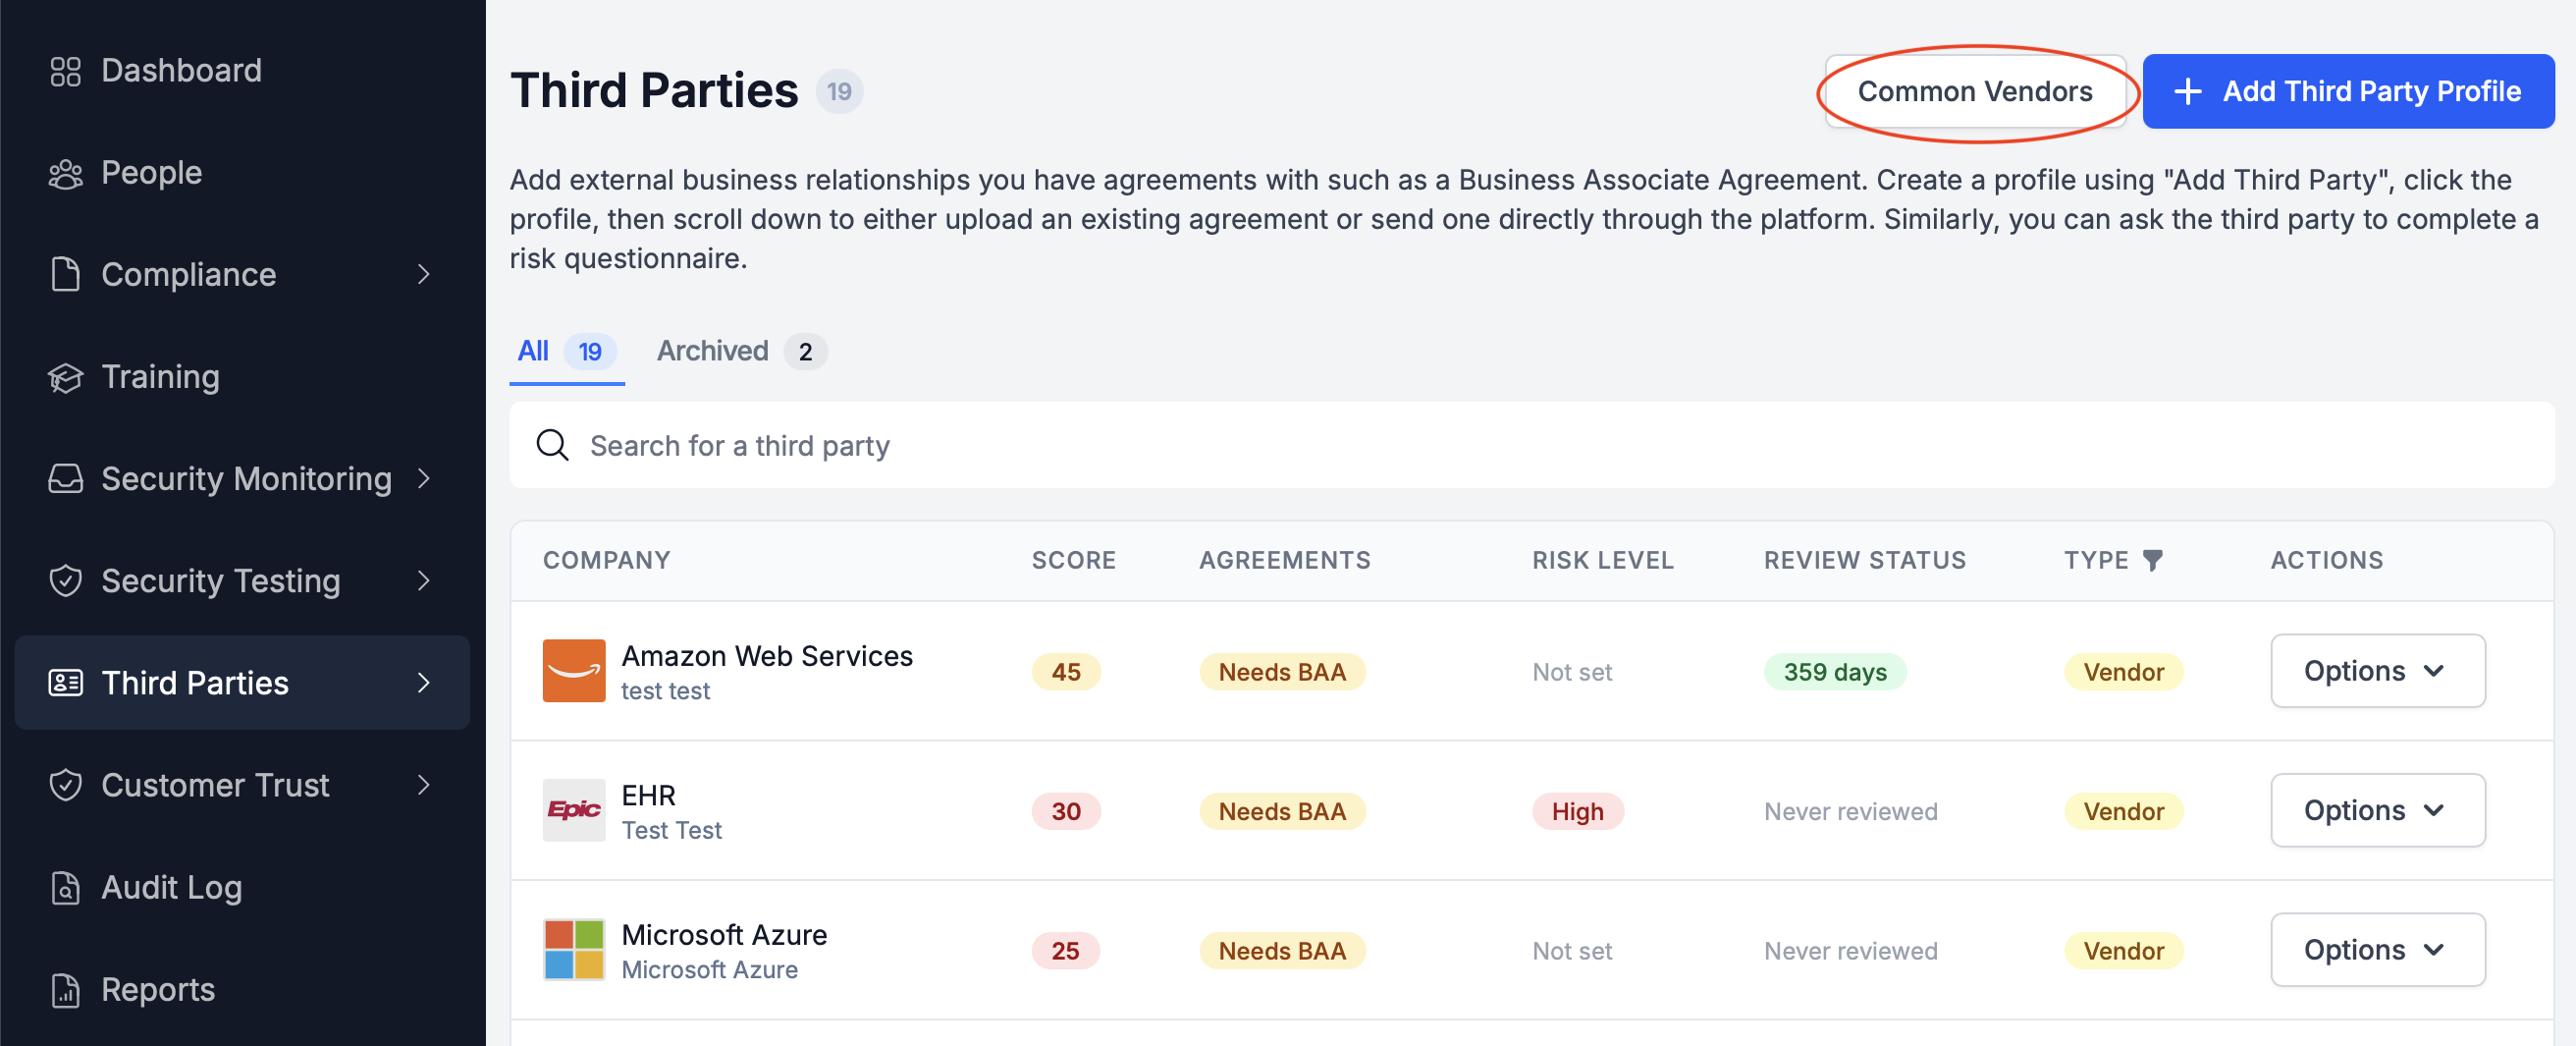Switch to the Archived tab

(x=741, y=352)
